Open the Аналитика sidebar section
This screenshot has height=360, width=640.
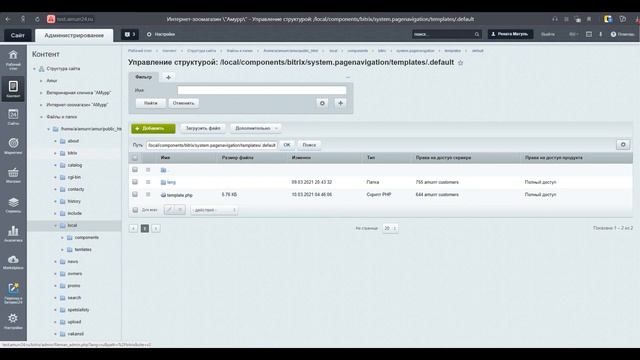[x=13, y=233]
